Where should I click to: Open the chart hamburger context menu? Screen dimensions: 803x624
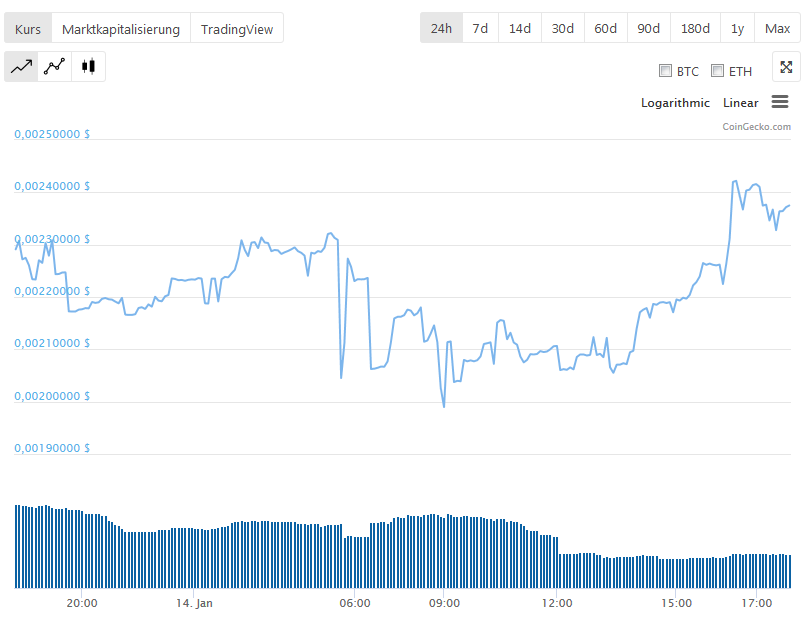(780, 102)
